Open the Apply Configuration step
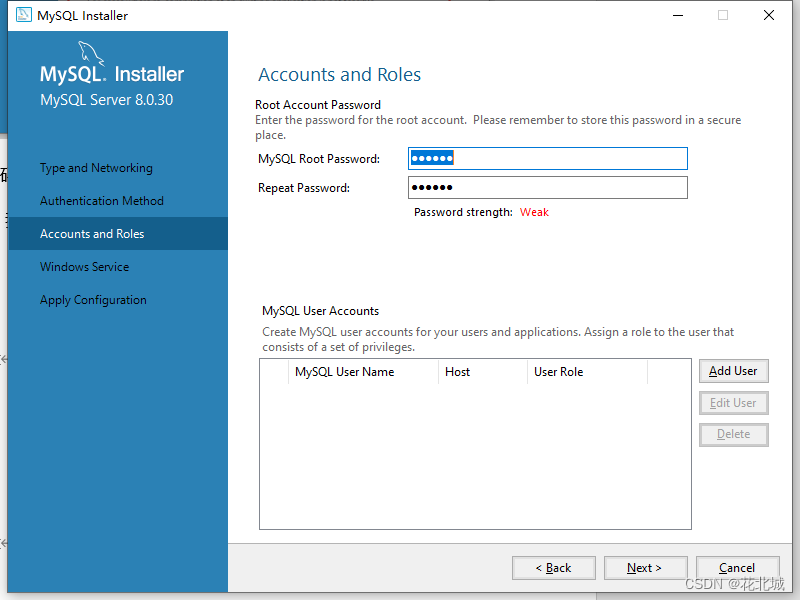800x600 pixels. click(x=93, y=300)
